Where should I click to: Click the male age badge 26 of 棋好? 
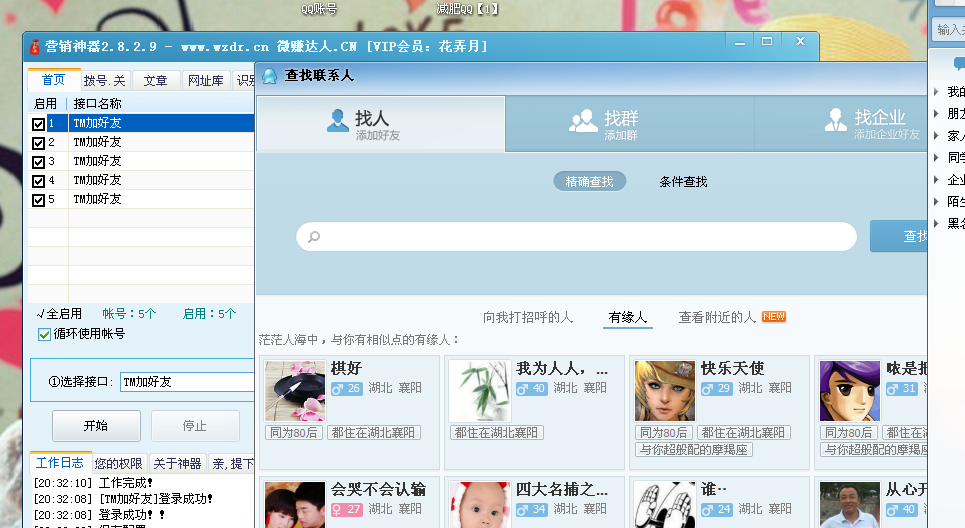click(x=346, y=388)
